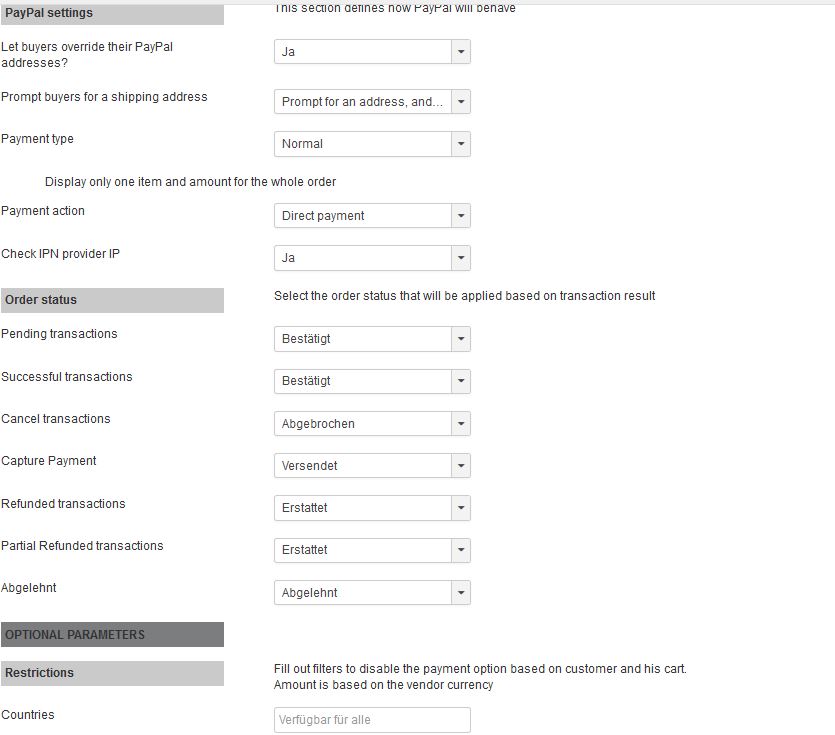This screenshot has width=835, height=735.
Task: Click the "Capture Payment" field label
Action: (49, 461)
